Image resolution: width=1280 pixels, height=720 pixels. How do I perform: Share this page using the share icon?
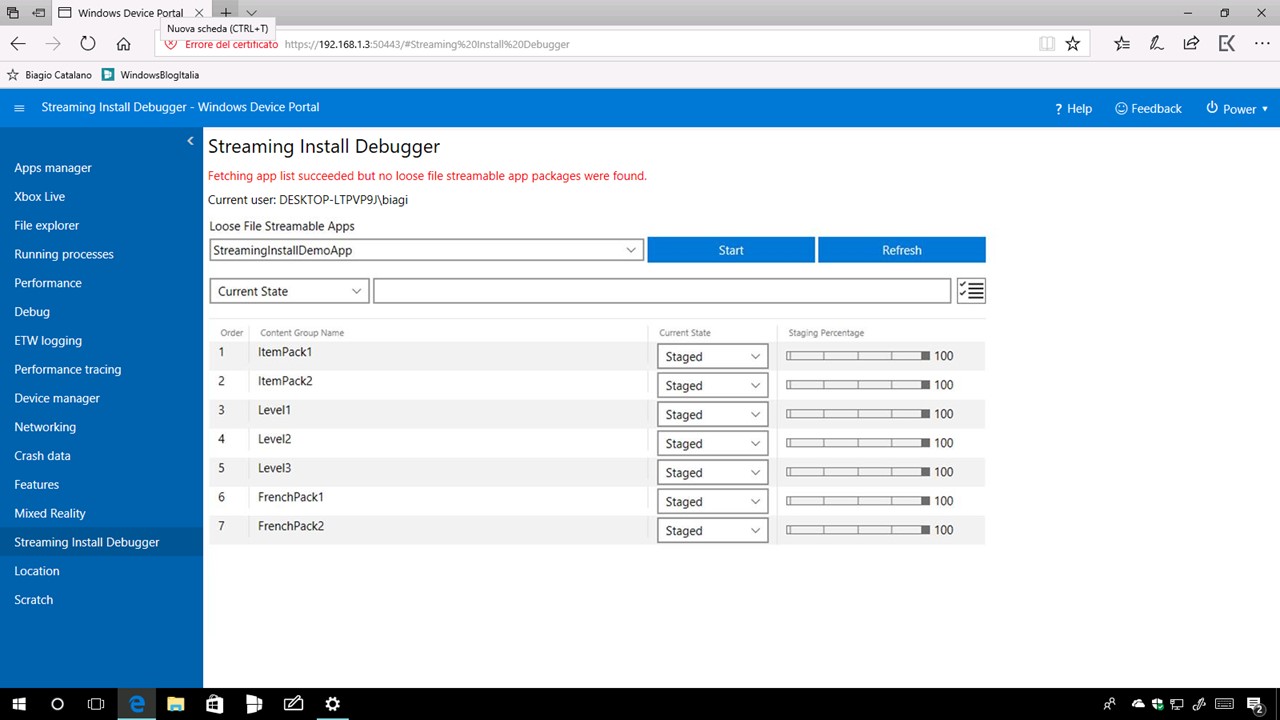1191,44
